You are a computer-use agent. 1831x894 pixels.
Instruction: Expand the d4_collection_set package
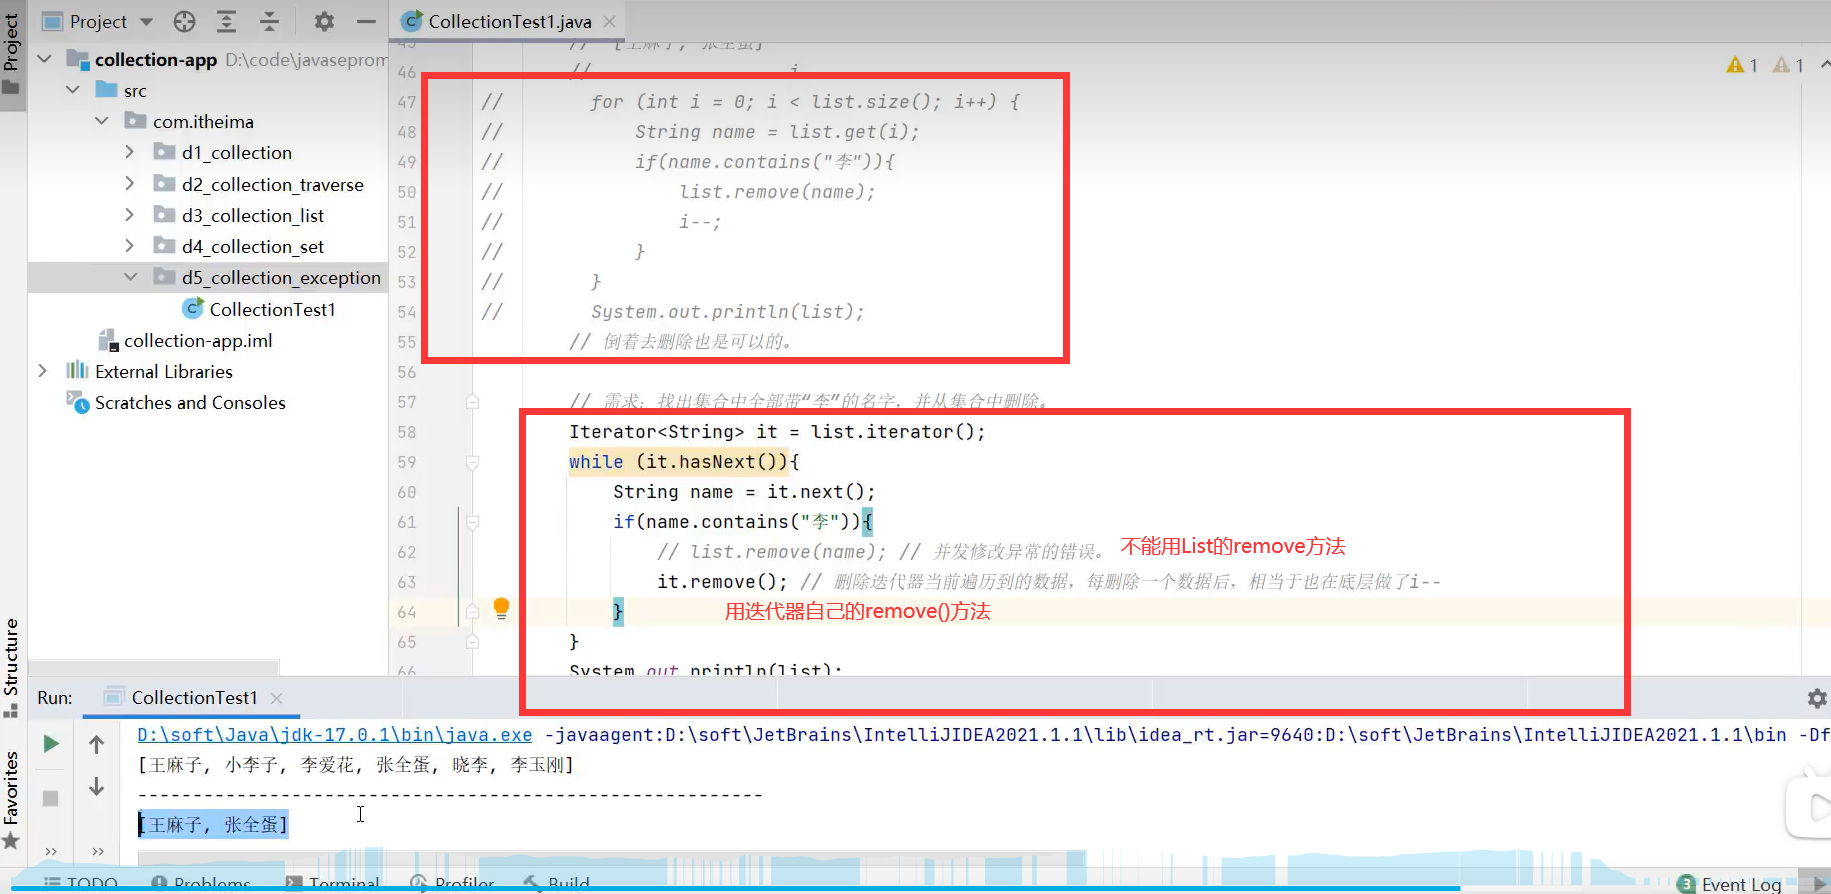point(130,246)
